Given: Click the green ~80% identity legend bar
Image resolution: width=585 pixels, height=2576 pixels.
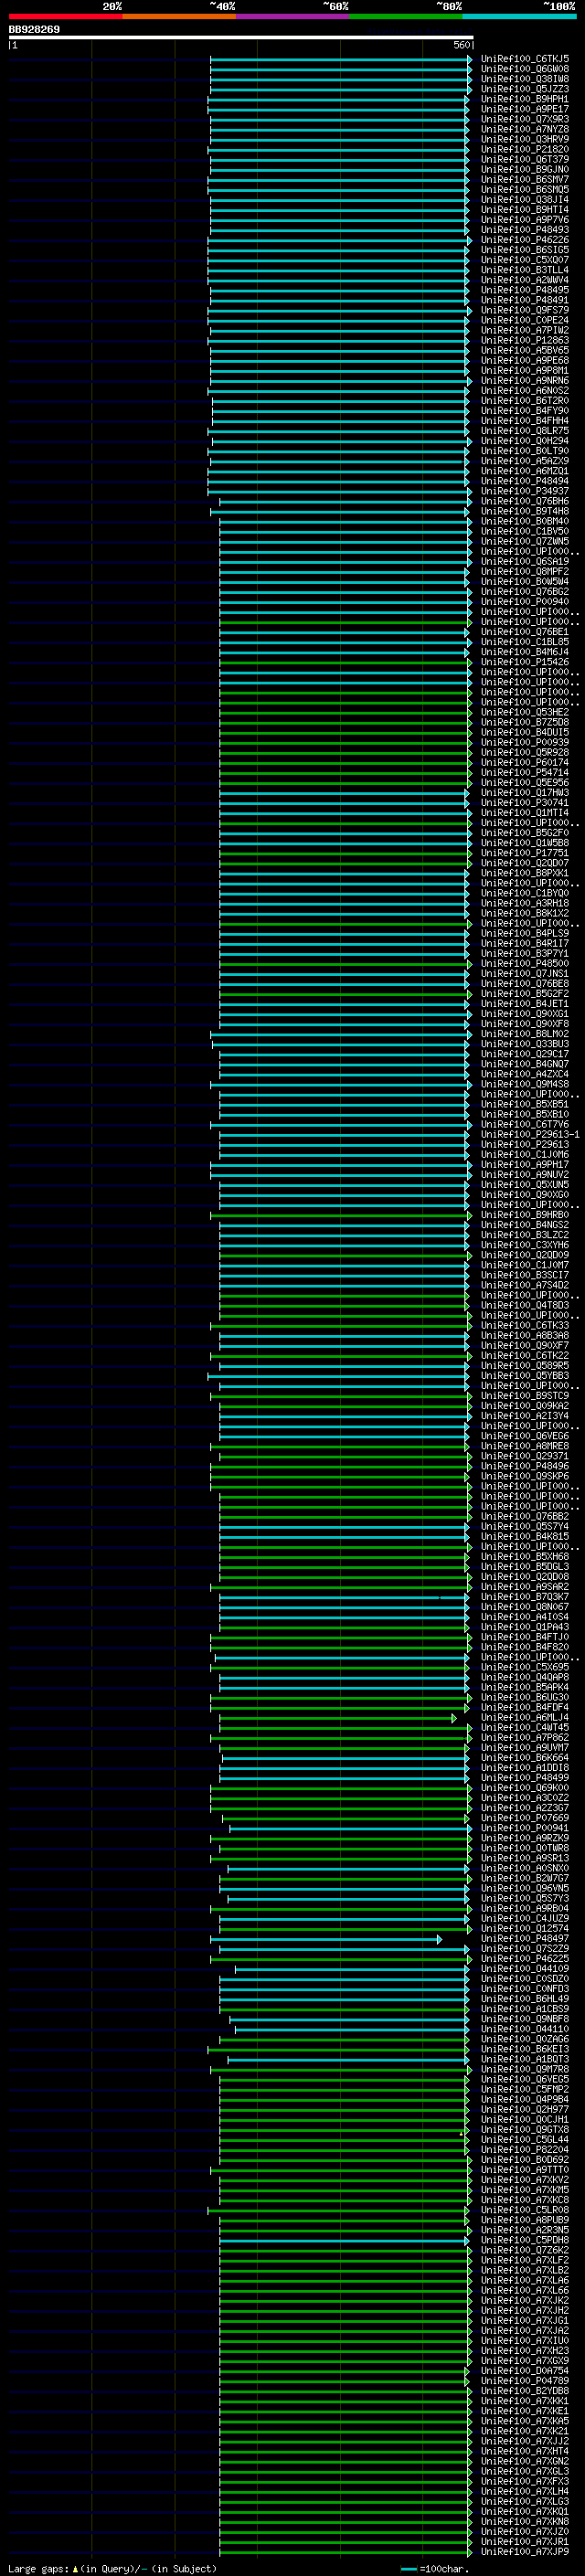Looking at the screenshot, I should click(x=406, y=16).
